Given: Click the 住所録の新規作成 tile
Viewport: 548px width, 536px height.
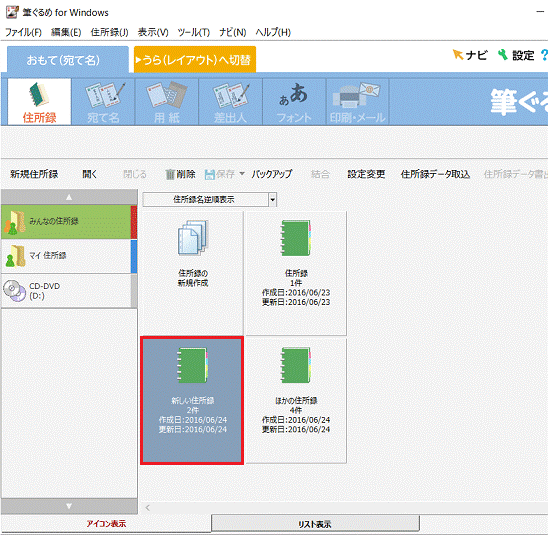Looking at the screenshot, I should (193, 273).
